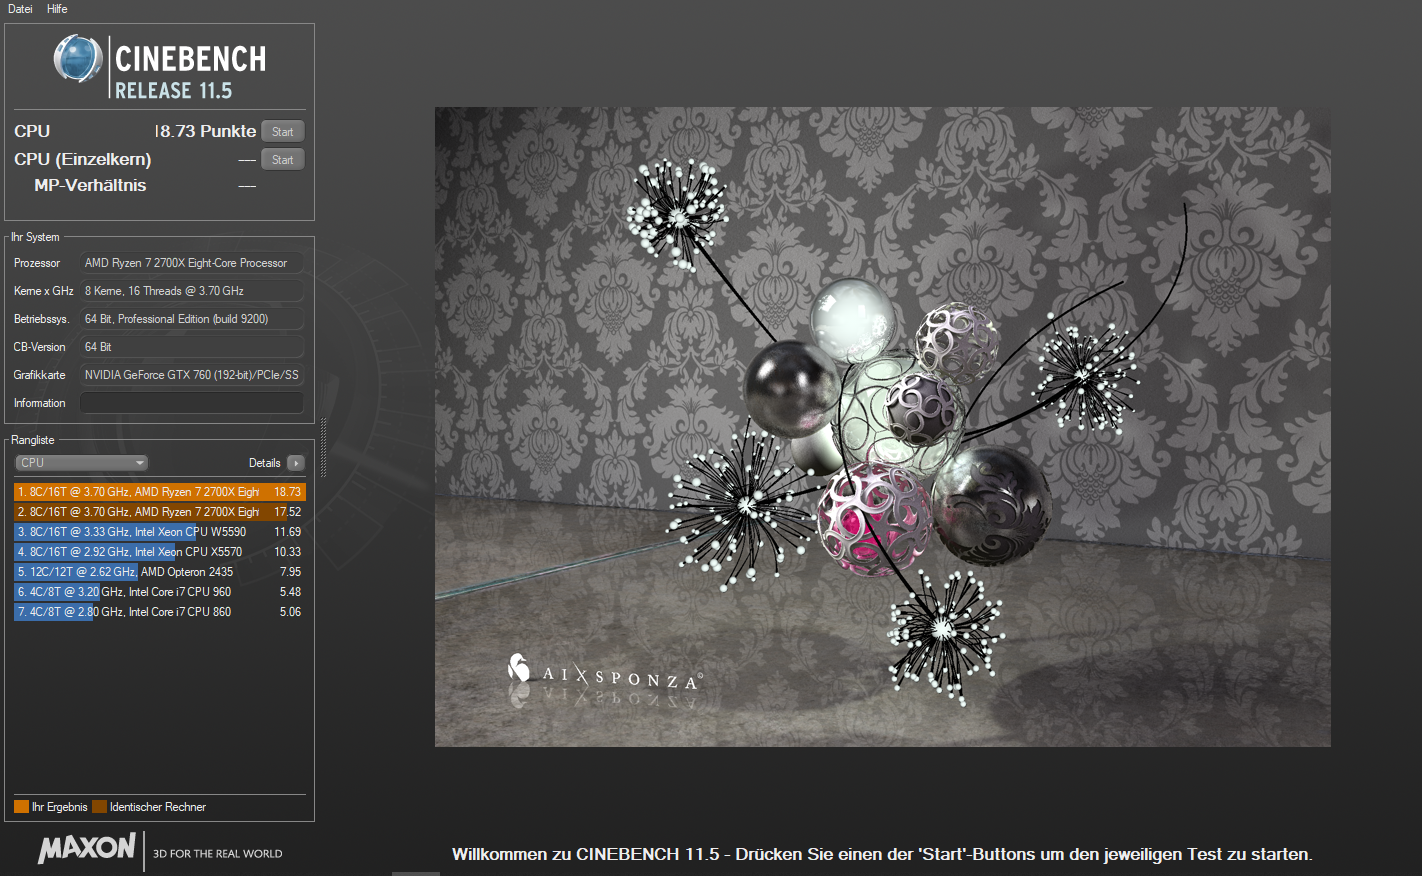Click the brown 'Identischer Rechner' legend swatch
The width and height of the screenshot is (1422, 876).
(99, 807)
